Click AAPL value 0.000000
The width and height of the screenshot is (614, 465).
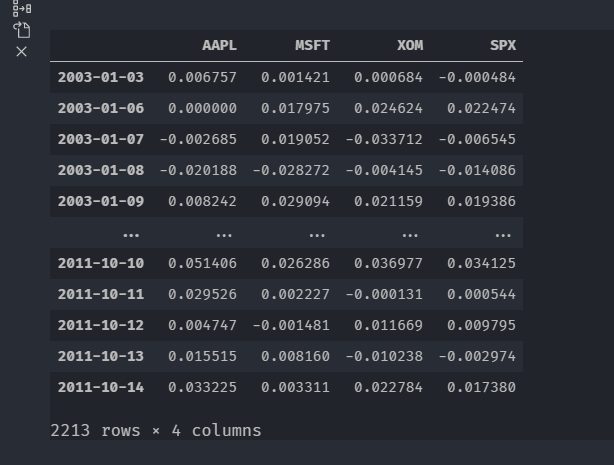[x=202, y=108]
